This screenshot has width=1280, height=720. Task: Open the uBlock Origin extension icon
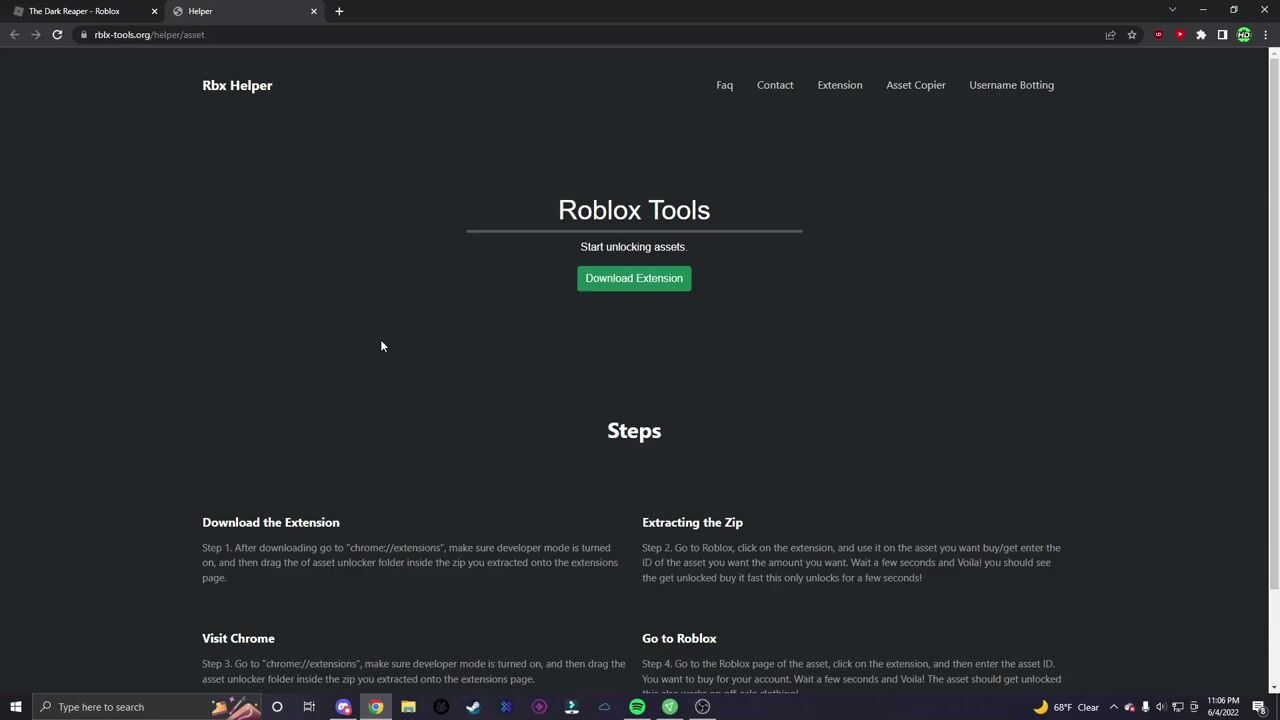point(1159,35)
